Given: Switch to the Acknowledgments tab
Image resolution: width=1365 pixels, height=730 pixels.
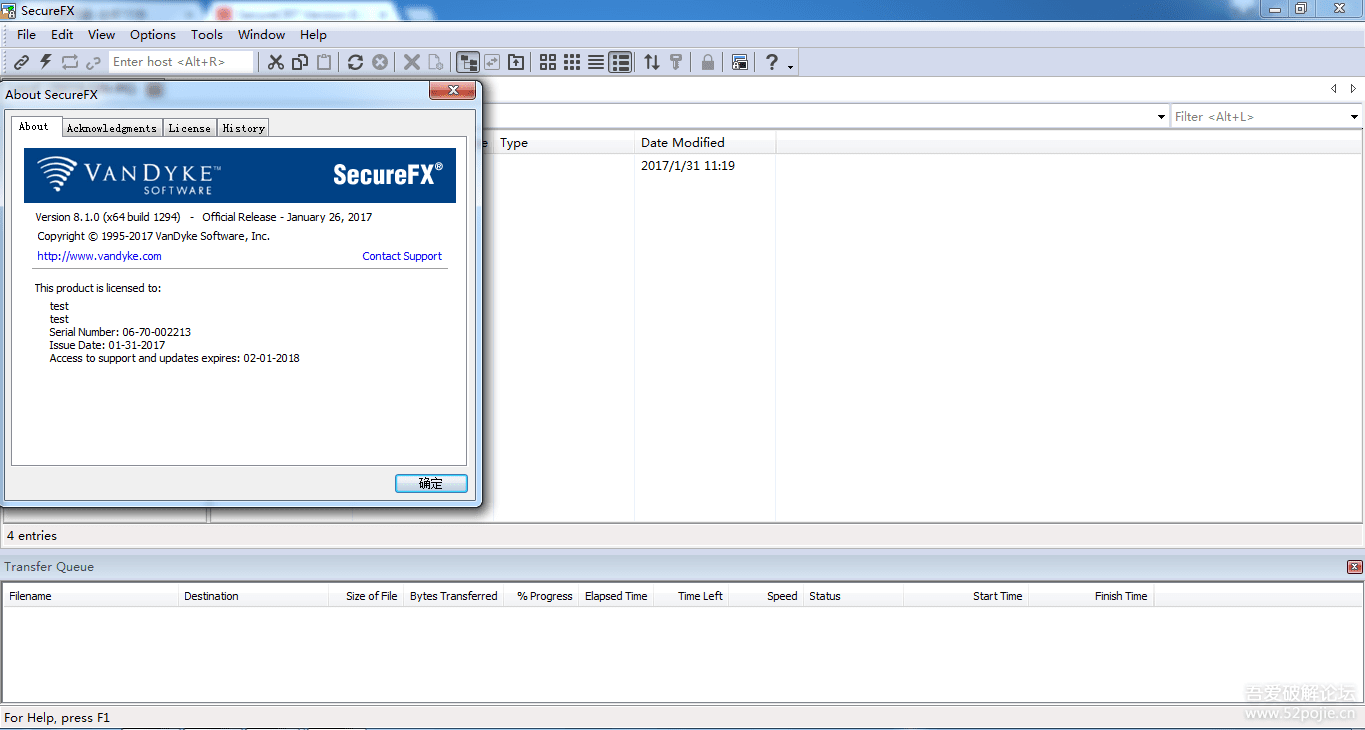Looking at the screenshot, I should coord(112,128).
